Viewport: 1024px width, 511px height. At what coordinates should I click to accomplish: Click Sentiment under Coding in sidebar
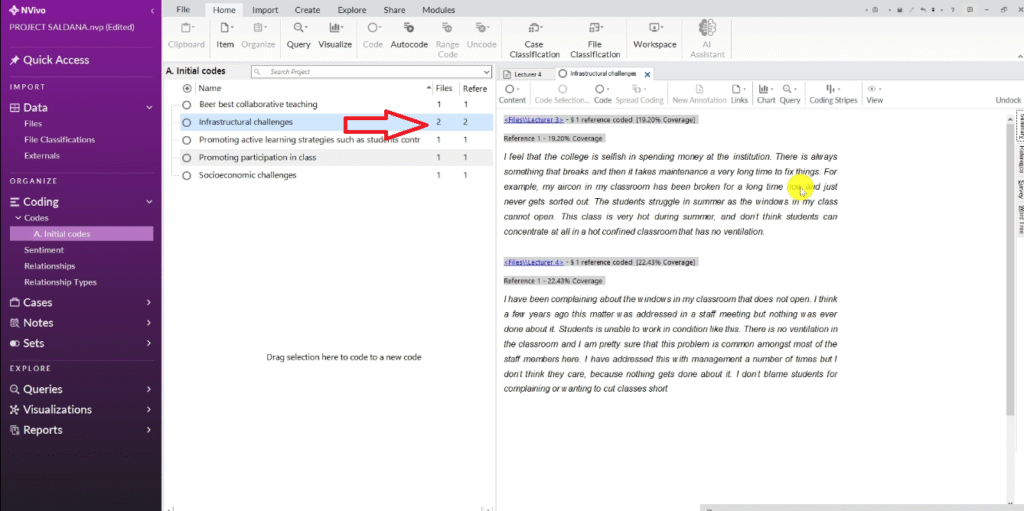[44, 250]
